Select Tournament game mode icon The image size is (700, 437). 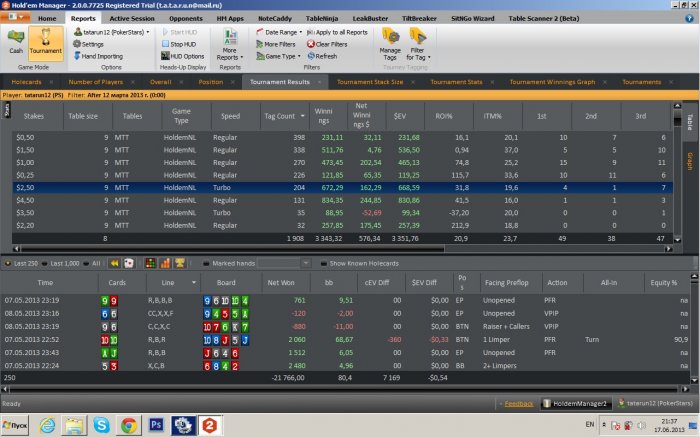[x=46, y=41]
